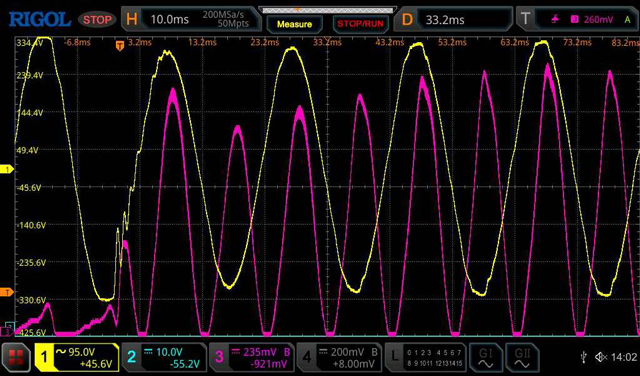Click the USB status icon
Screen dimensions: 640x376
(584, 358)
